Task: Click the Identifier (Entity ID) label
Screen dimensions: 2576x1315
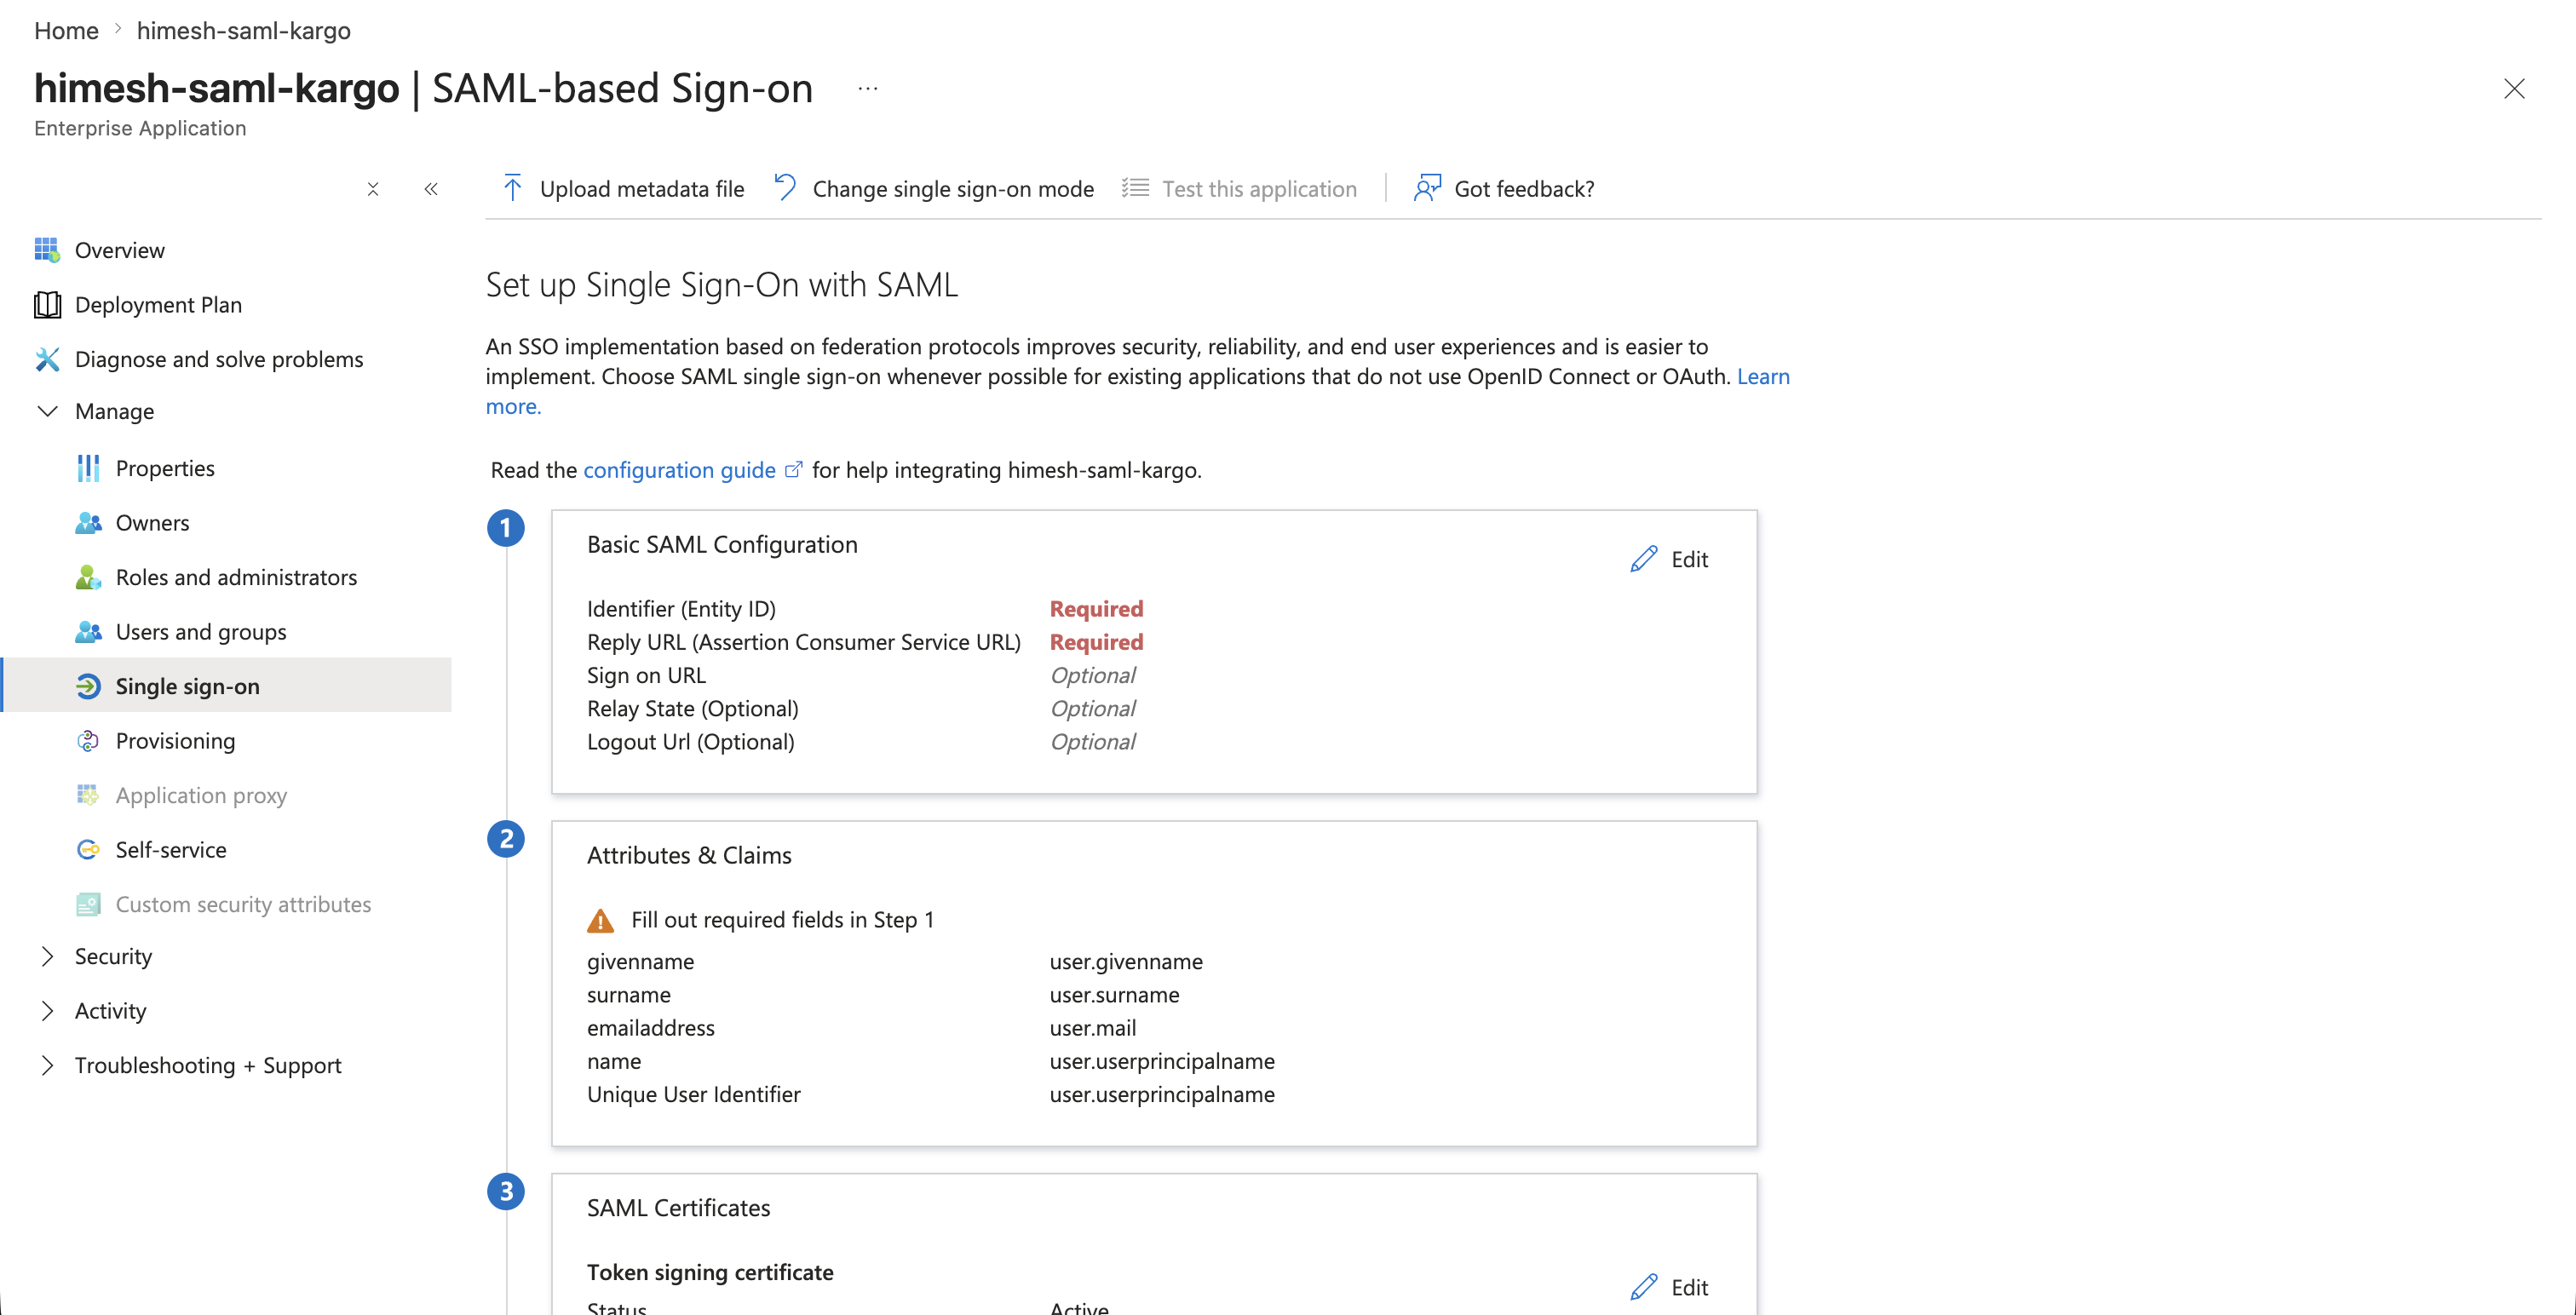Action: [x=681, y=609]
